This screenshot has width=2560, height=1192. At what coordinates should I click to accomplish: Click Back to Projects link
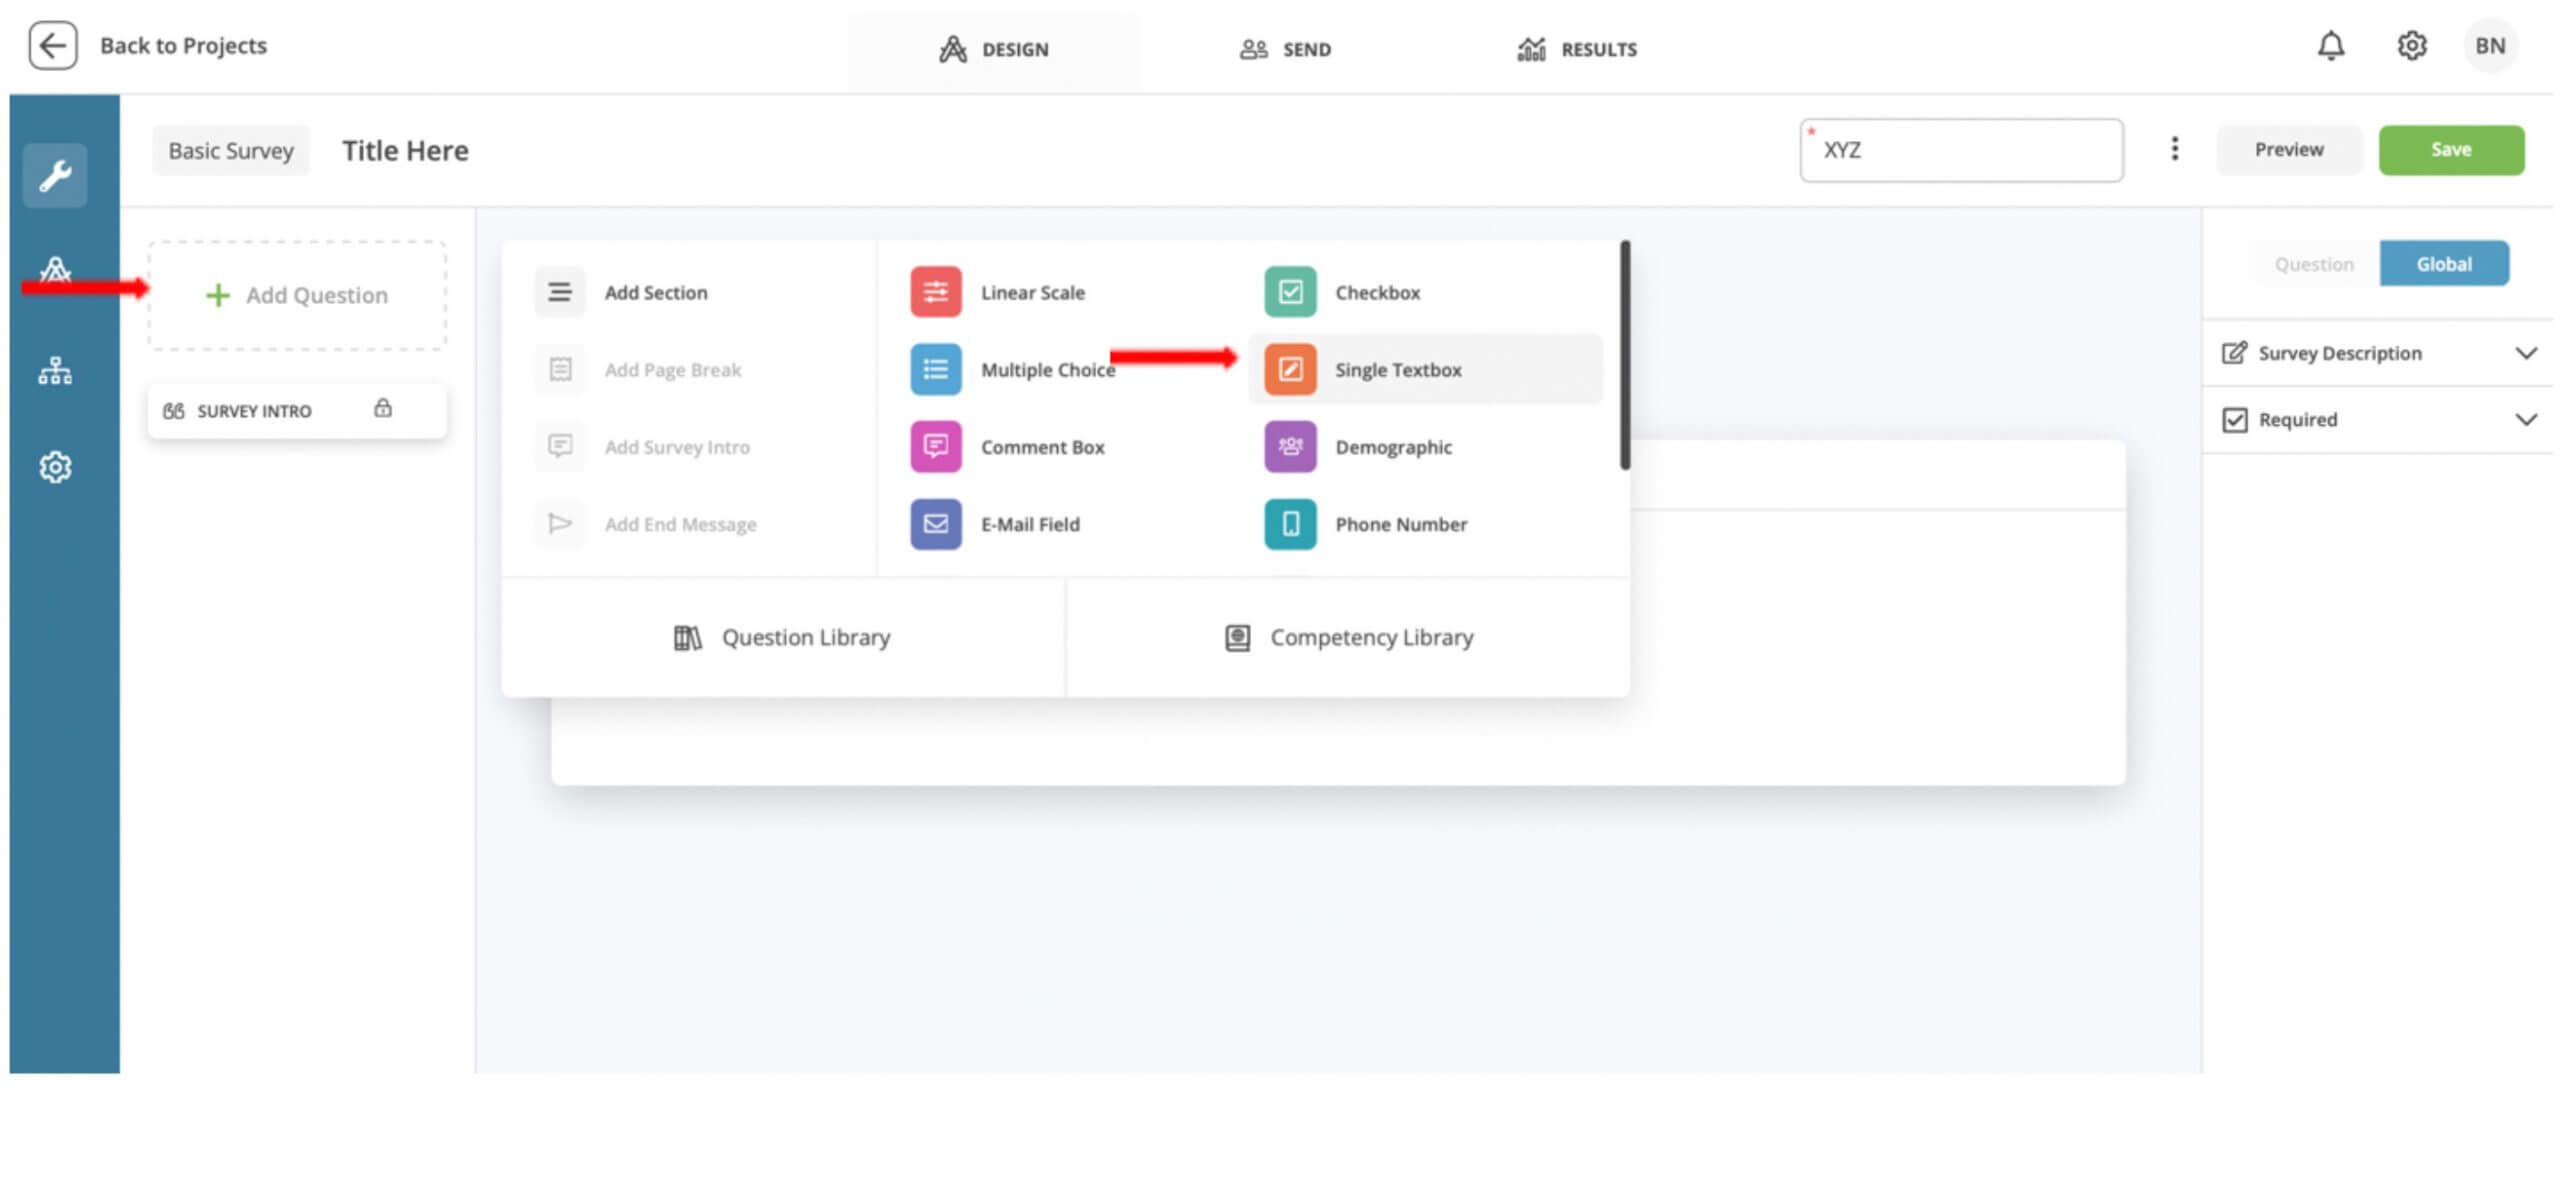pyautogui.click(x=183, y=46)
